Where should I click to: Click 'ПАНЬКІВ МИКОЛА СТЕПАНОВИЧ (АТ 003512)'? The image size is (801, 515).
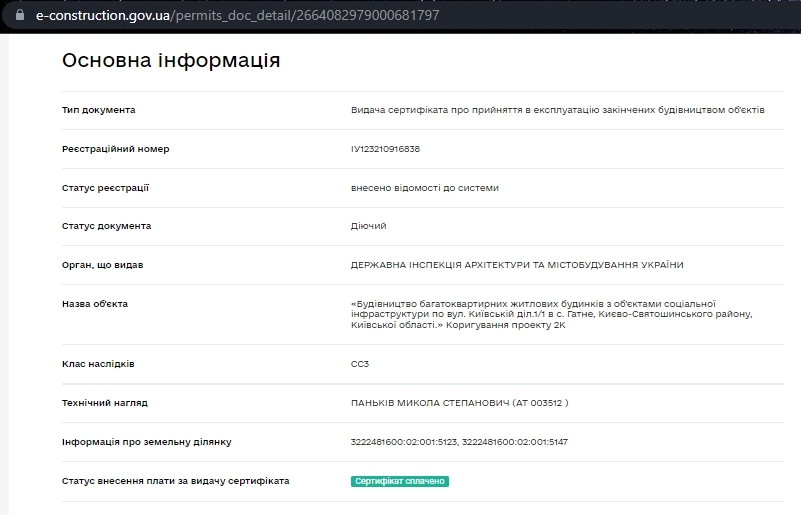(x=460, y=403)
